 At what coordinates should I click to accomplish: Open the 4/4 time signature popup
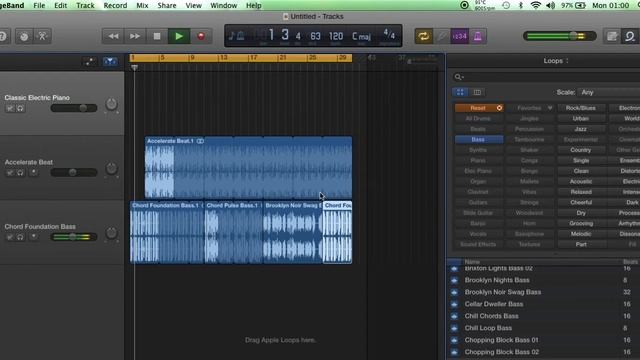(389, 35)
